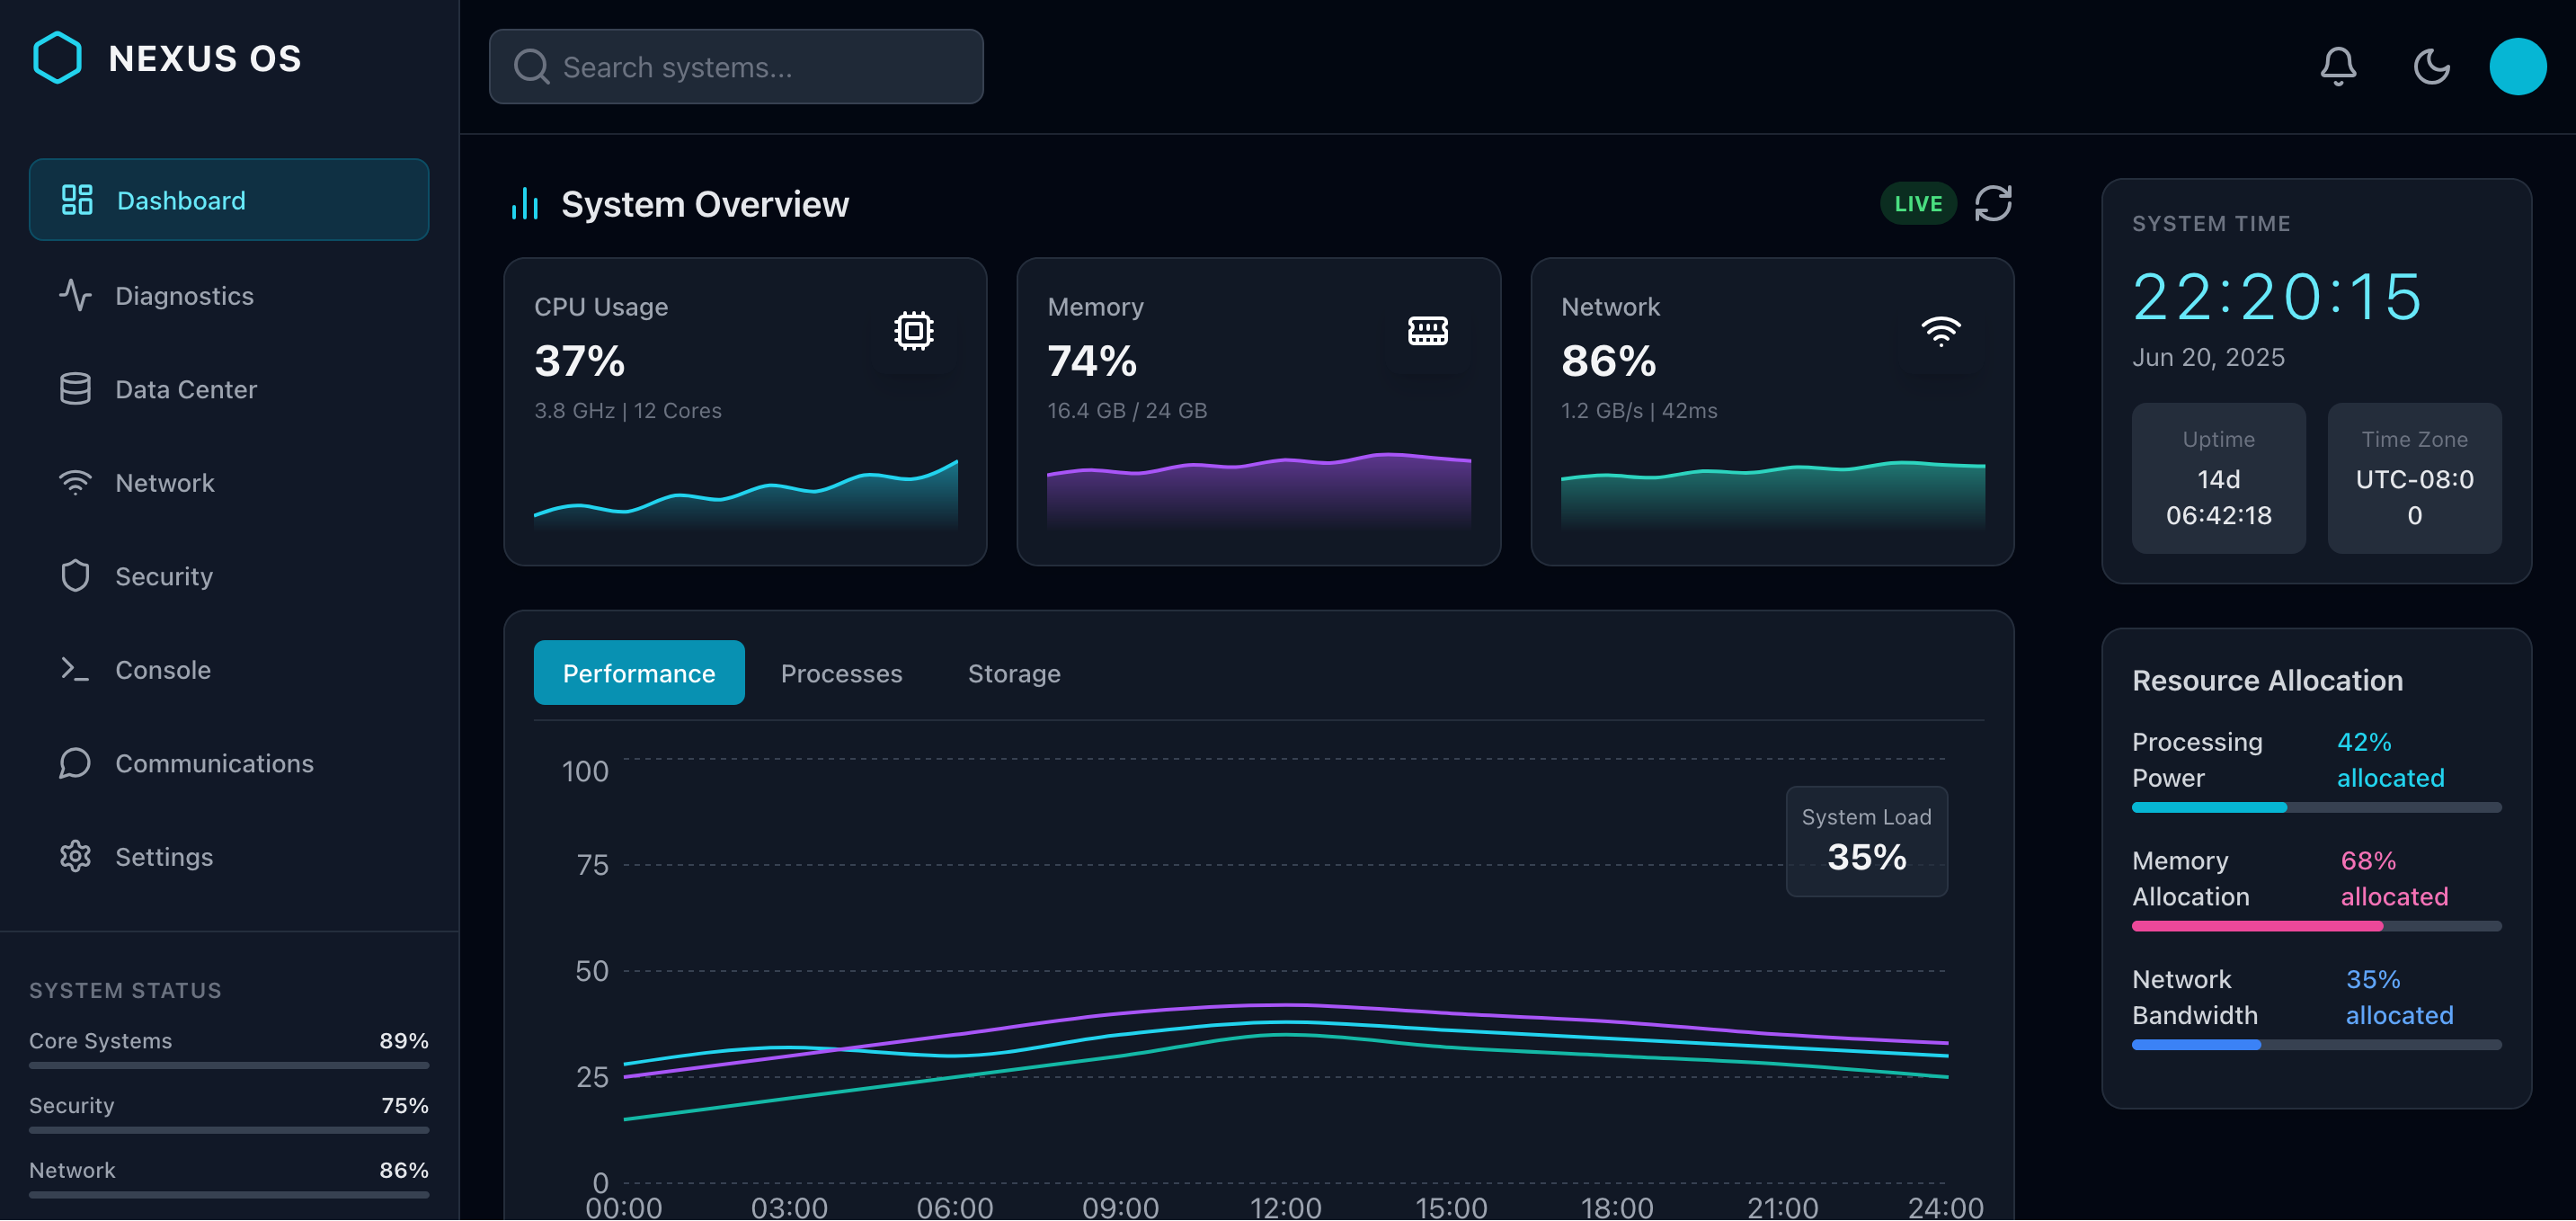Click the '16.4 GB / 24 GB' text
The image size is (2576, 1221).
pyautogui.click(x=1127, y=411)
